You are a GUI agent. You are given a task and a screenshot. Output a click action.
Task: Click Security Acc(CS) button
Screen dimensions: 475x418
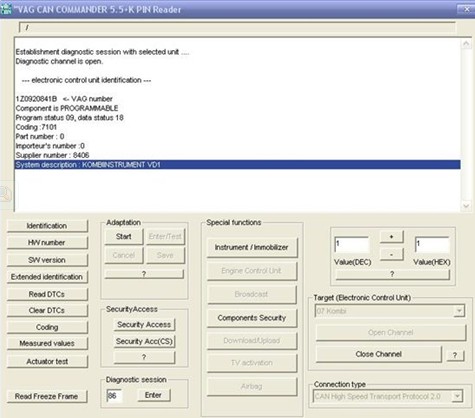[x=144, y=341]
